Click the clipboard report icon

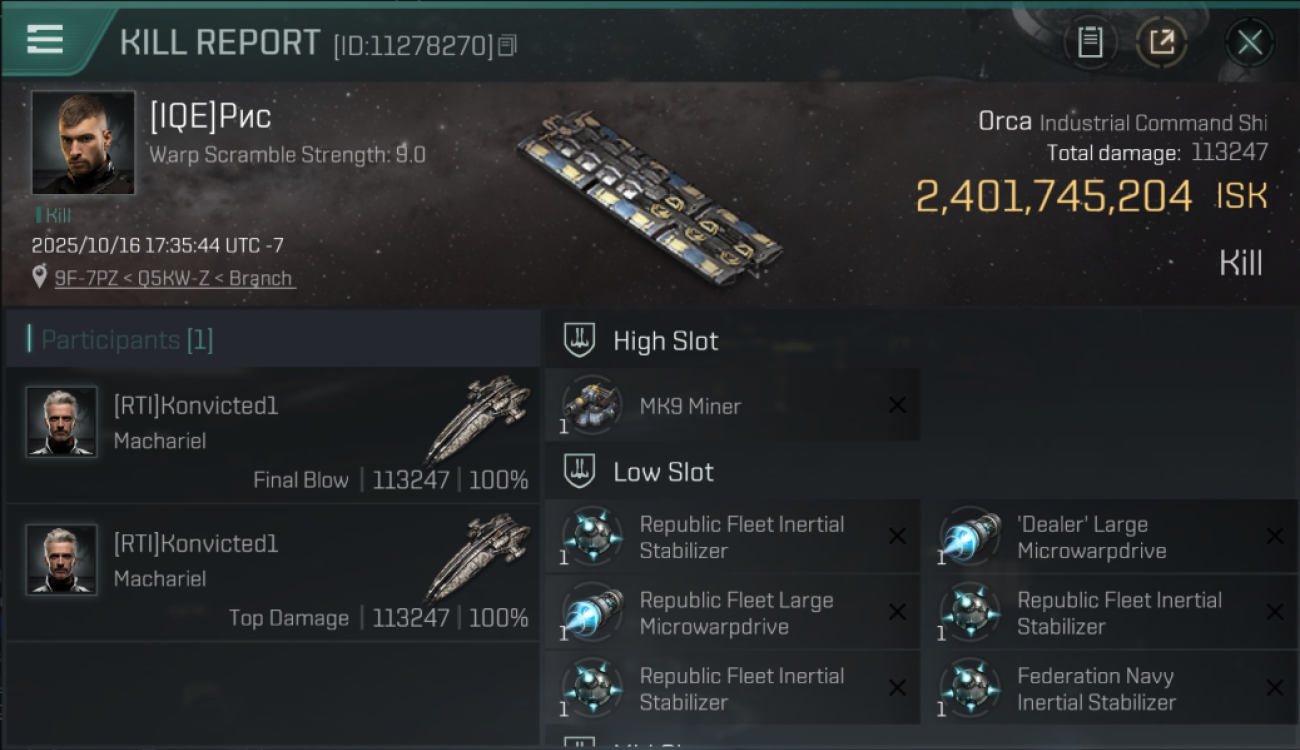(x=1090, y=42)
